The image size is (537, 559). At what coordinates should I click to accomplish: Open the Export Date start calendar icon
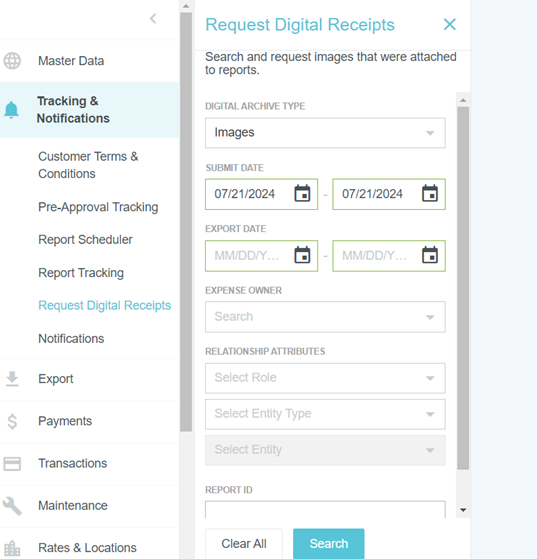point(302,255)
